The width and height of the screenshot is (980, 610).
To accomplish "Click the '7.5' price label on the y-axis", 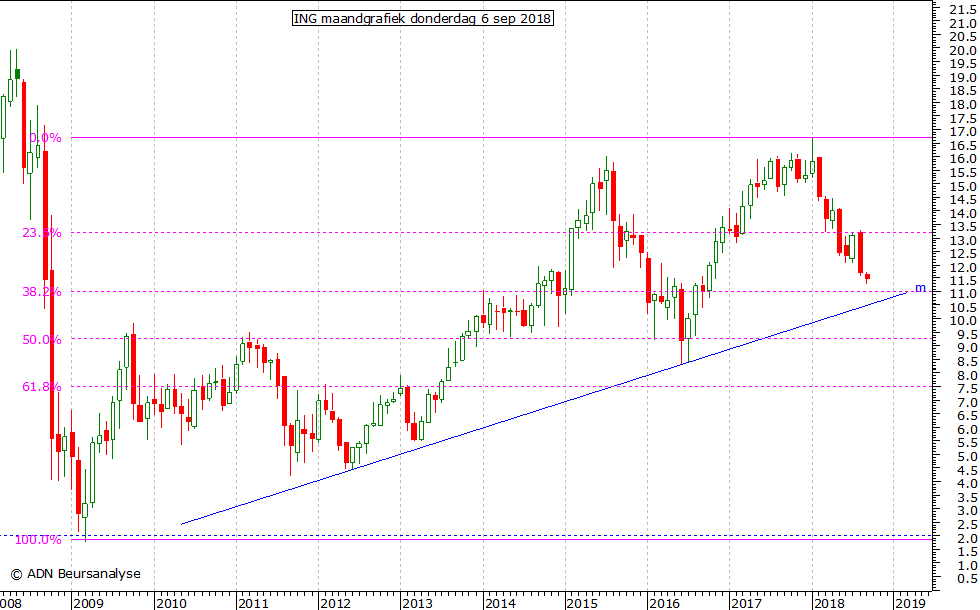I will 966,389.
